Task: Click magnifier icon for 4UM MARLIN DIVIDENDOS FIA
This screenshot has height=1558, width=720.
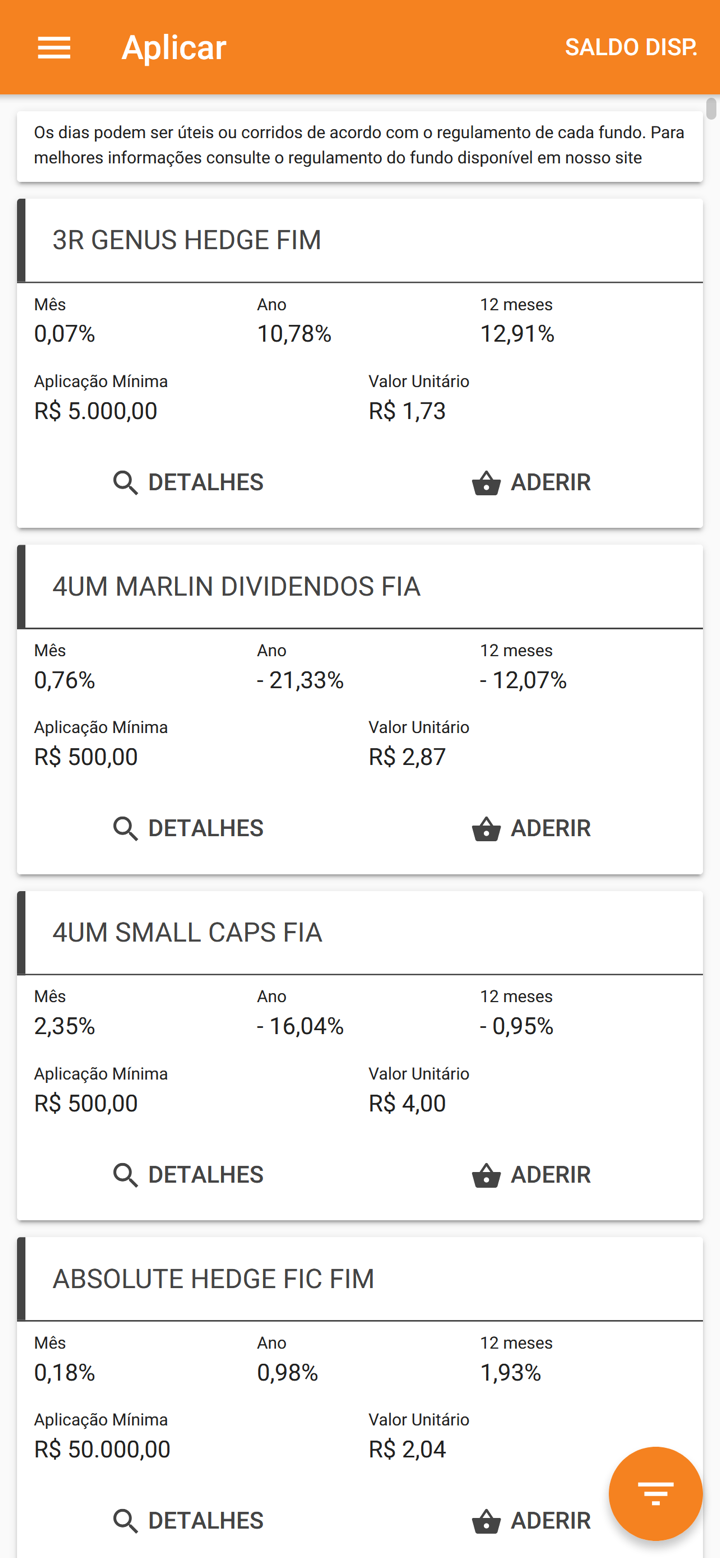Action: pyautogui.click(x=125, y=829)
